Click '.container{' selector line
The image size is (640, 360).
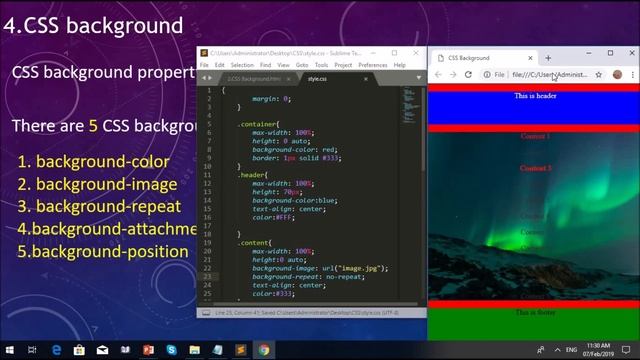pos(258,124)
